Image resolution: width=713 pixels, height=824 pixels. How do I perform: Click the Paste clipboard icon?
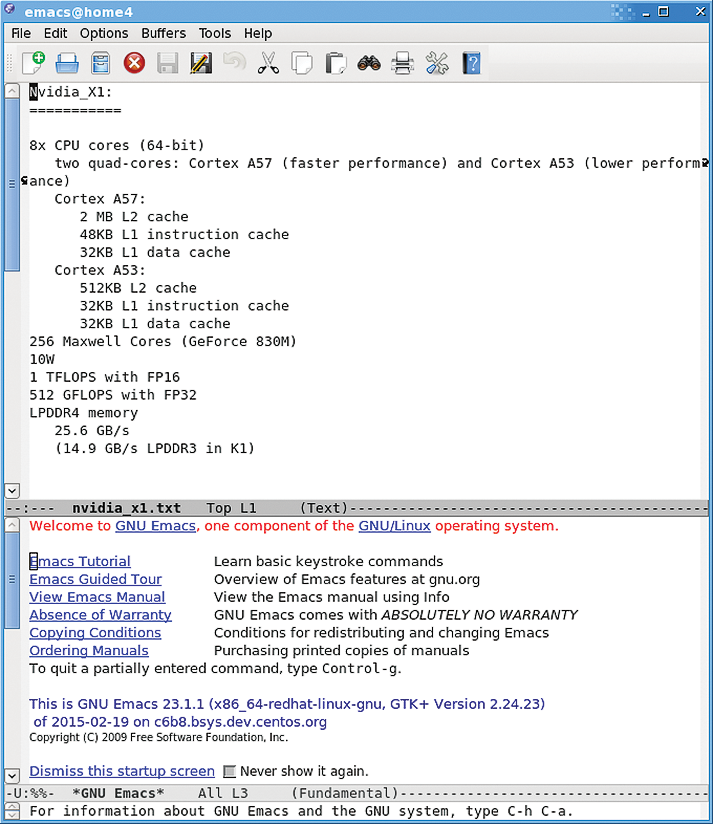336,64
